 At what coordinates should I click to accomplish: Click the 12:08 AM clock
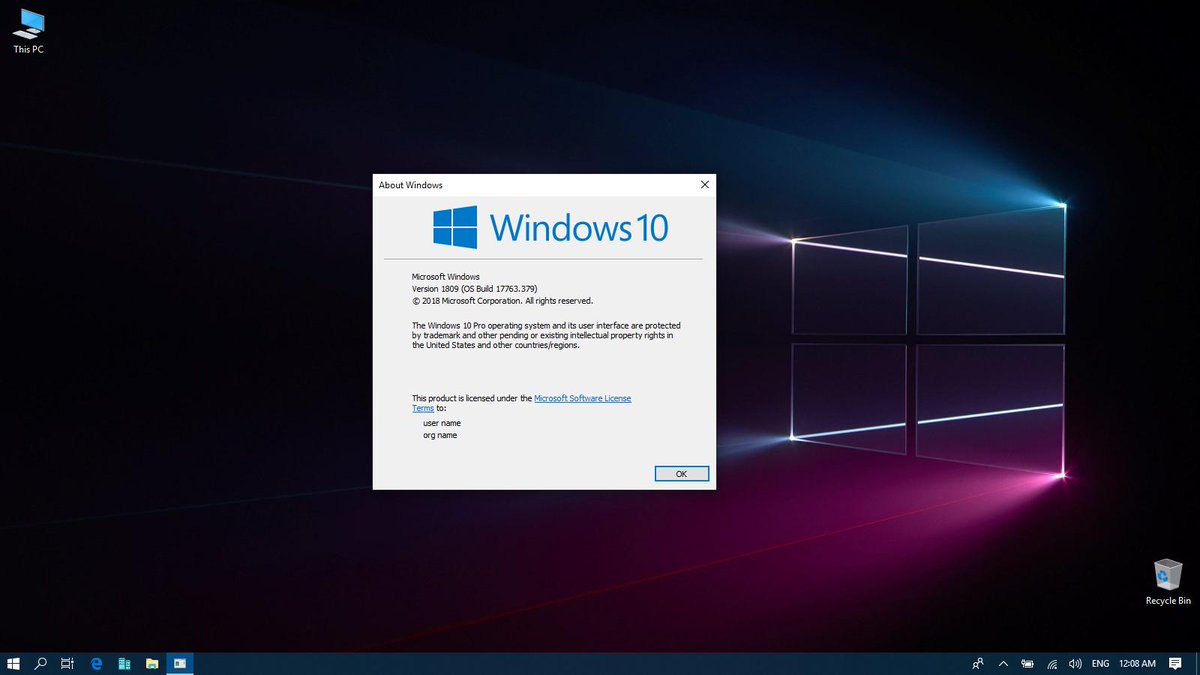[1137, 663]
